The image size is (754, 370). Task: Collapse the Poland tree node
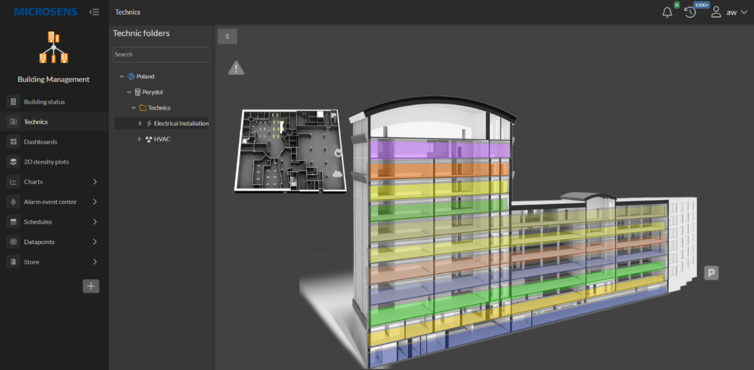click(x=122, y=77)
